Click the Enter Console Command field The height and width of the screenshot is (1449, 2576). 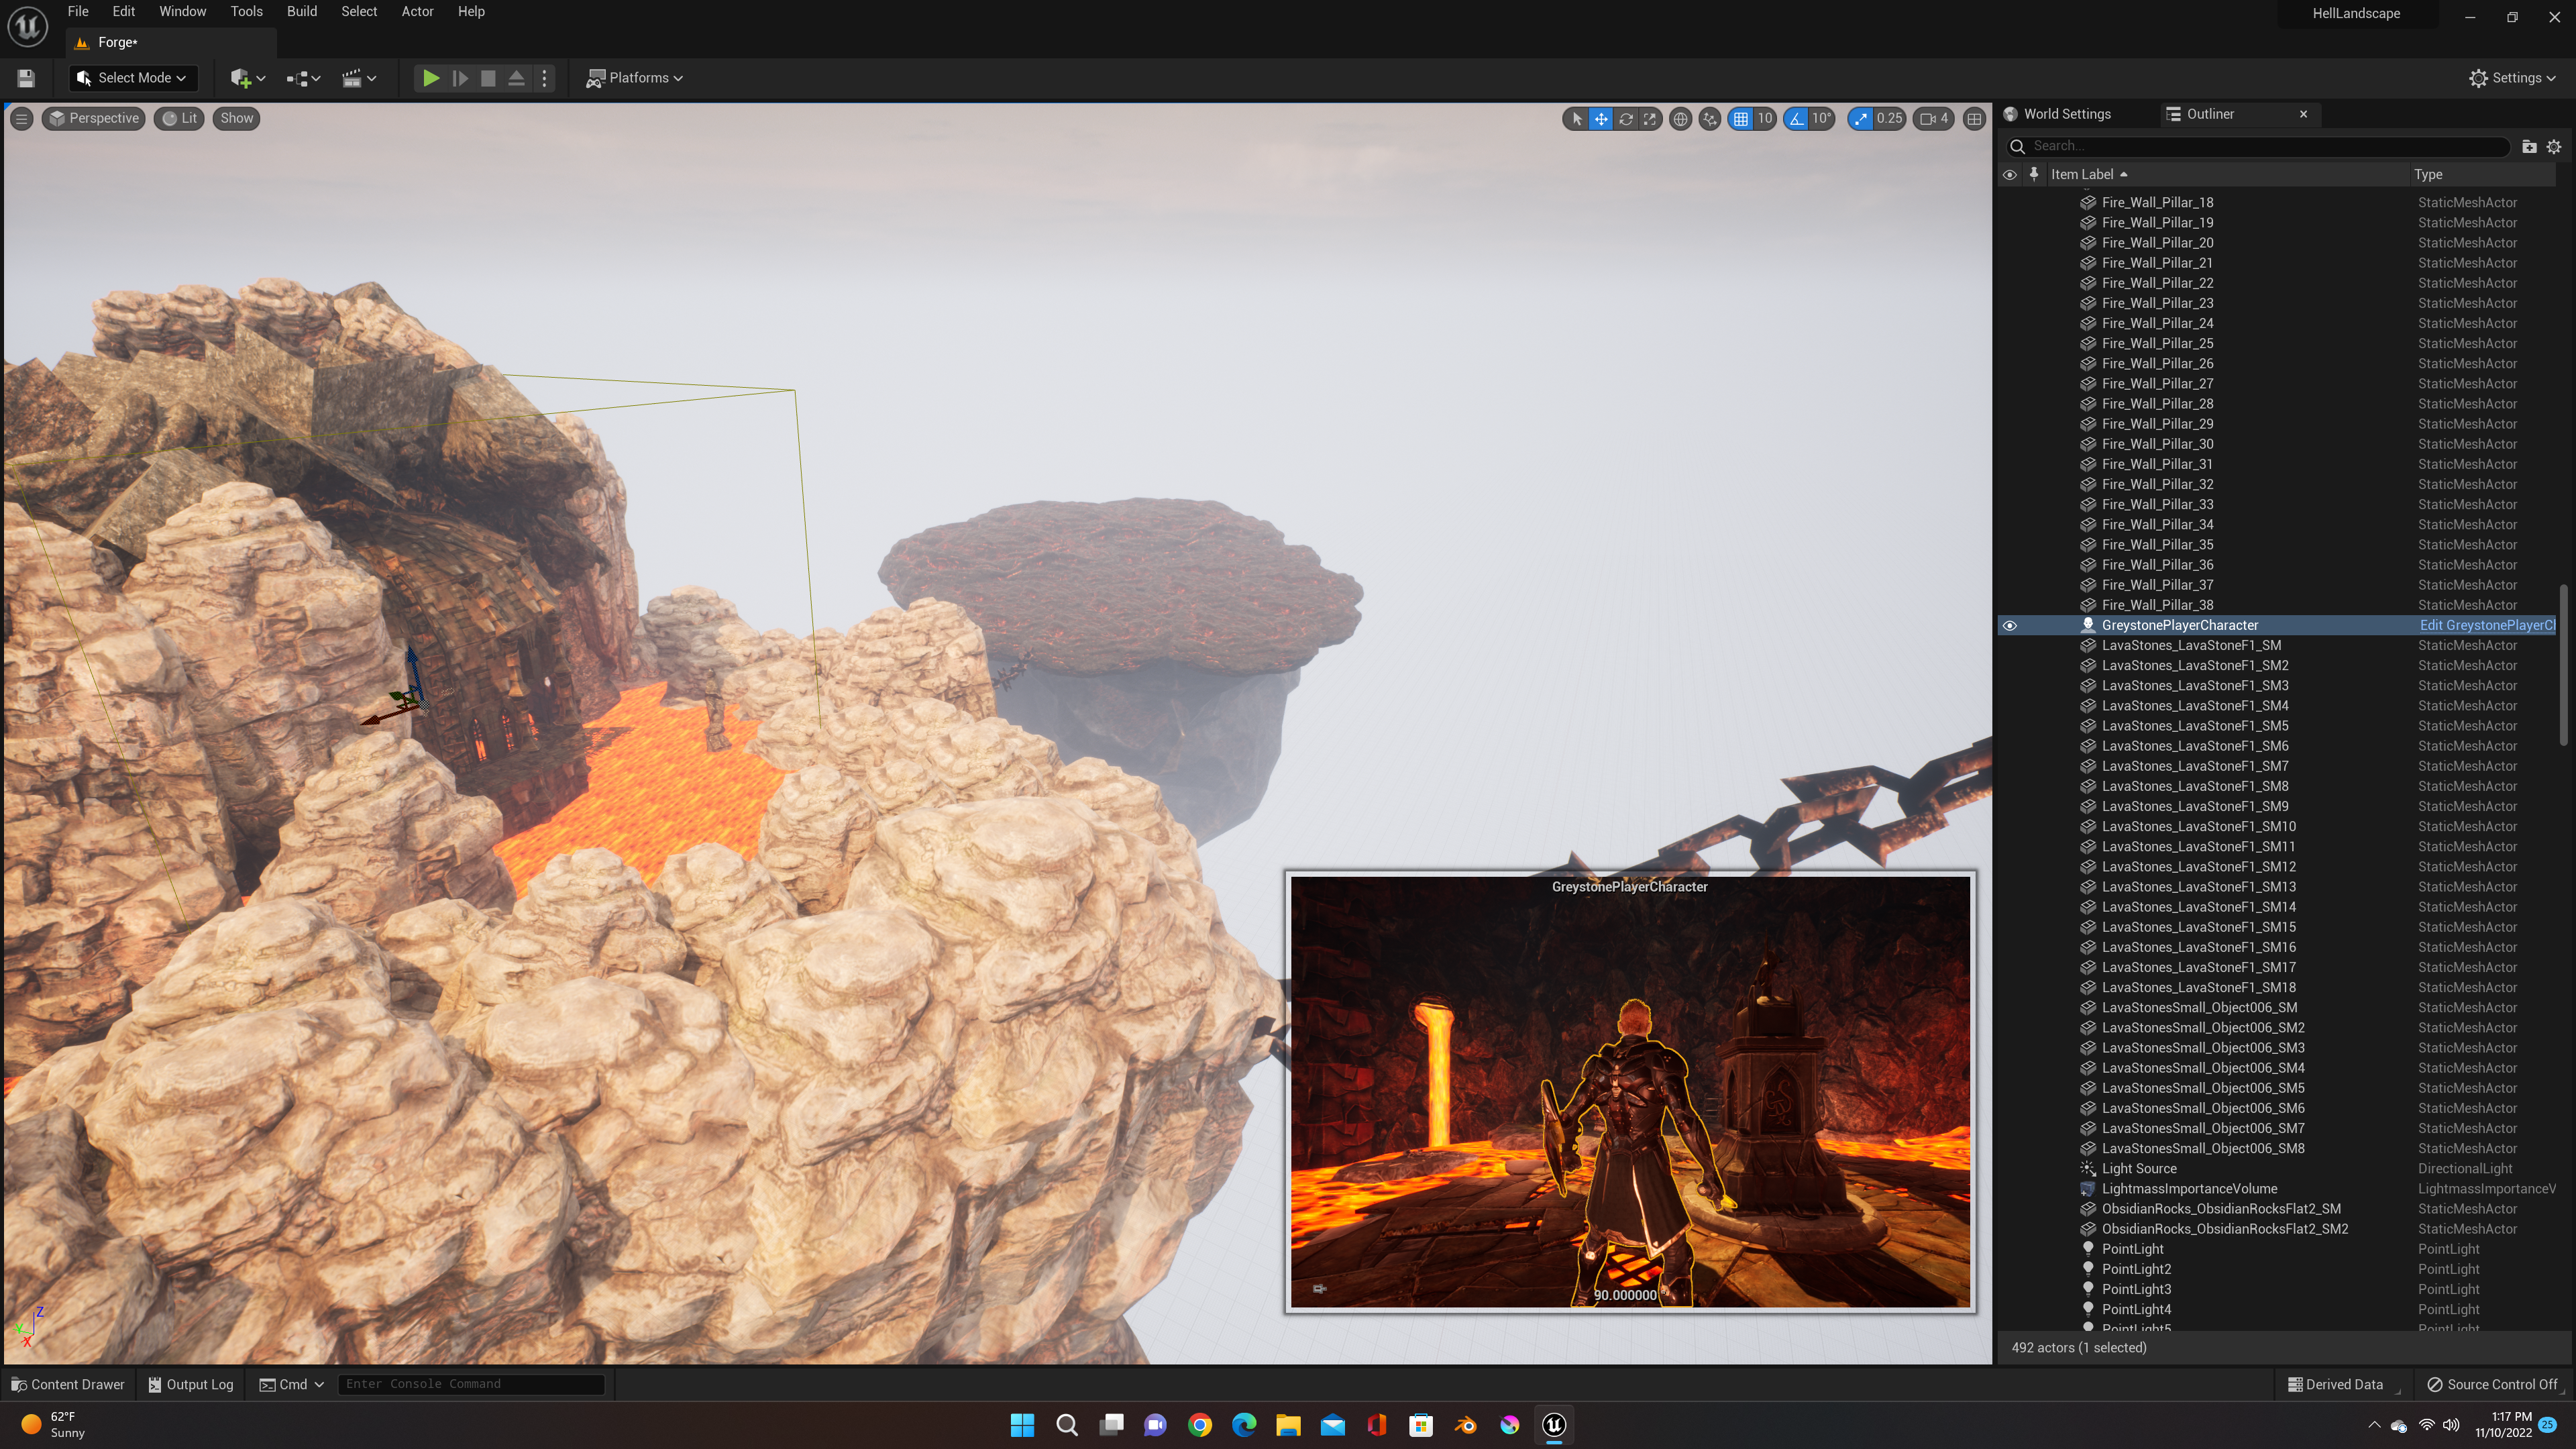(471, 1385)
